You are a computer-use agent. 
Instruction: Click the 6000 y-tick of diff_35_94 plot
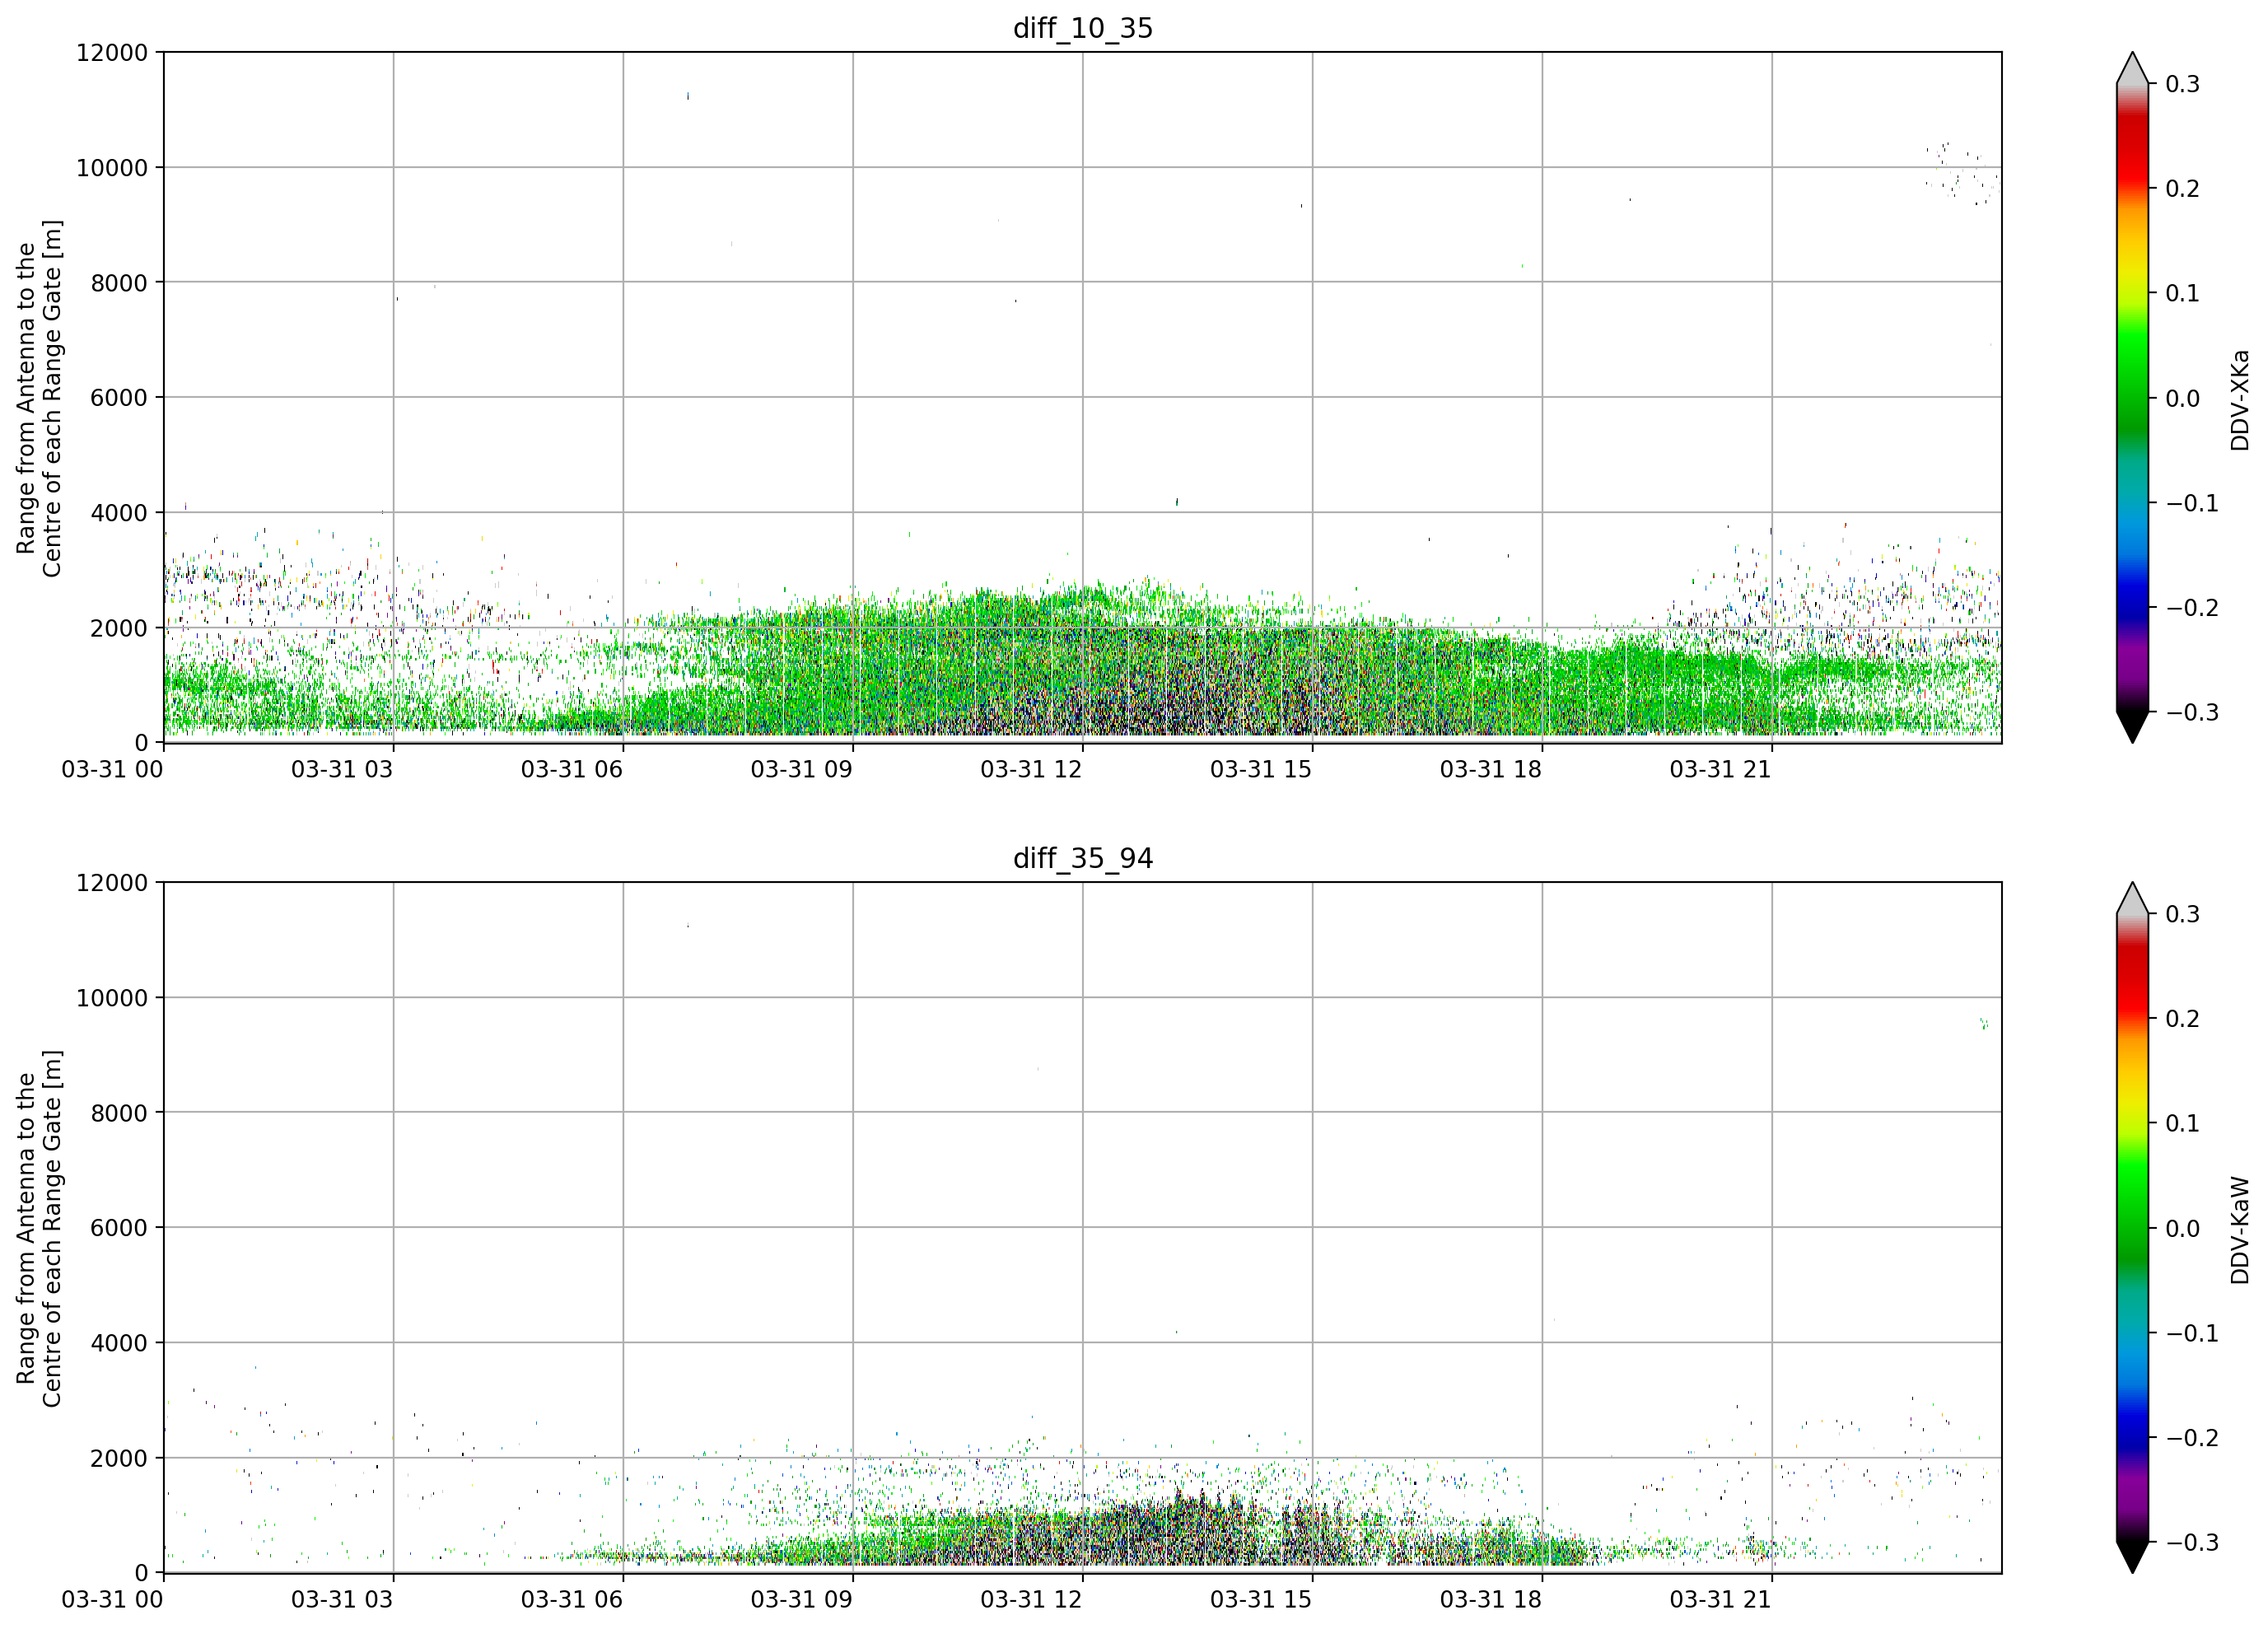(119, 1228)
